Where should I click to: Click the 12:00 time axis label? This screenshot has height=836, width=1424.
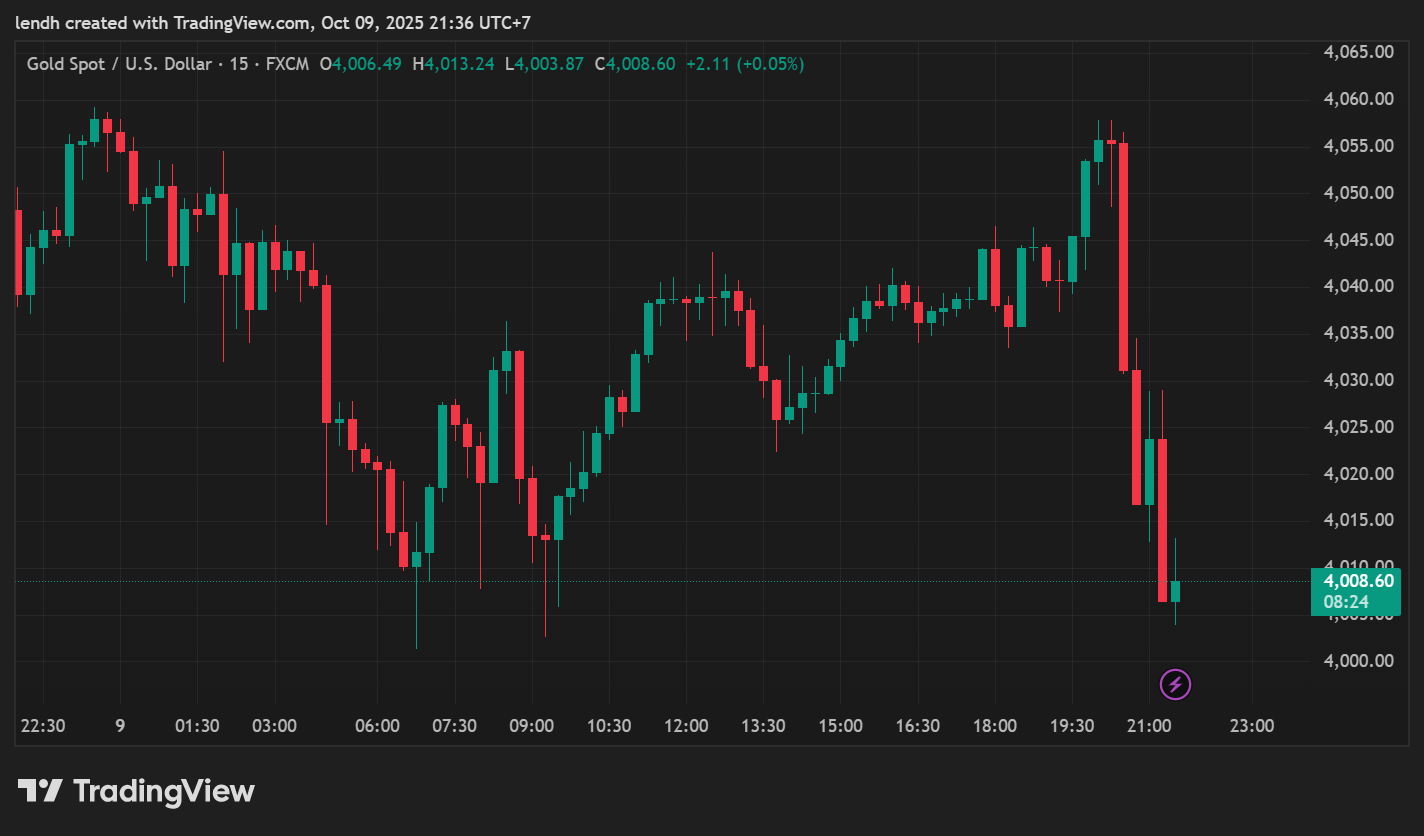[x=686, y=726]
